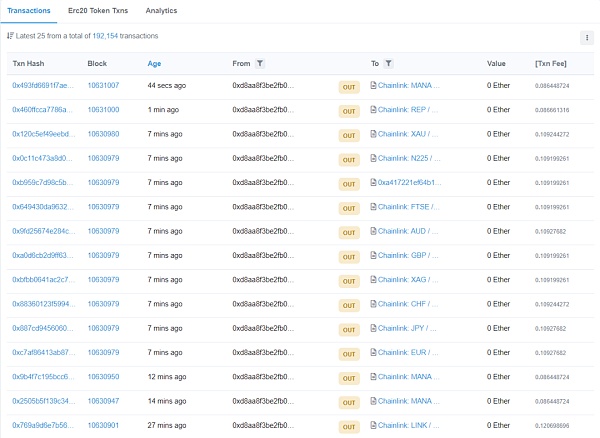600x438 pixels.
Task: Open transaction hash 0x493fd6691f7ae
Action: (41, 86)
